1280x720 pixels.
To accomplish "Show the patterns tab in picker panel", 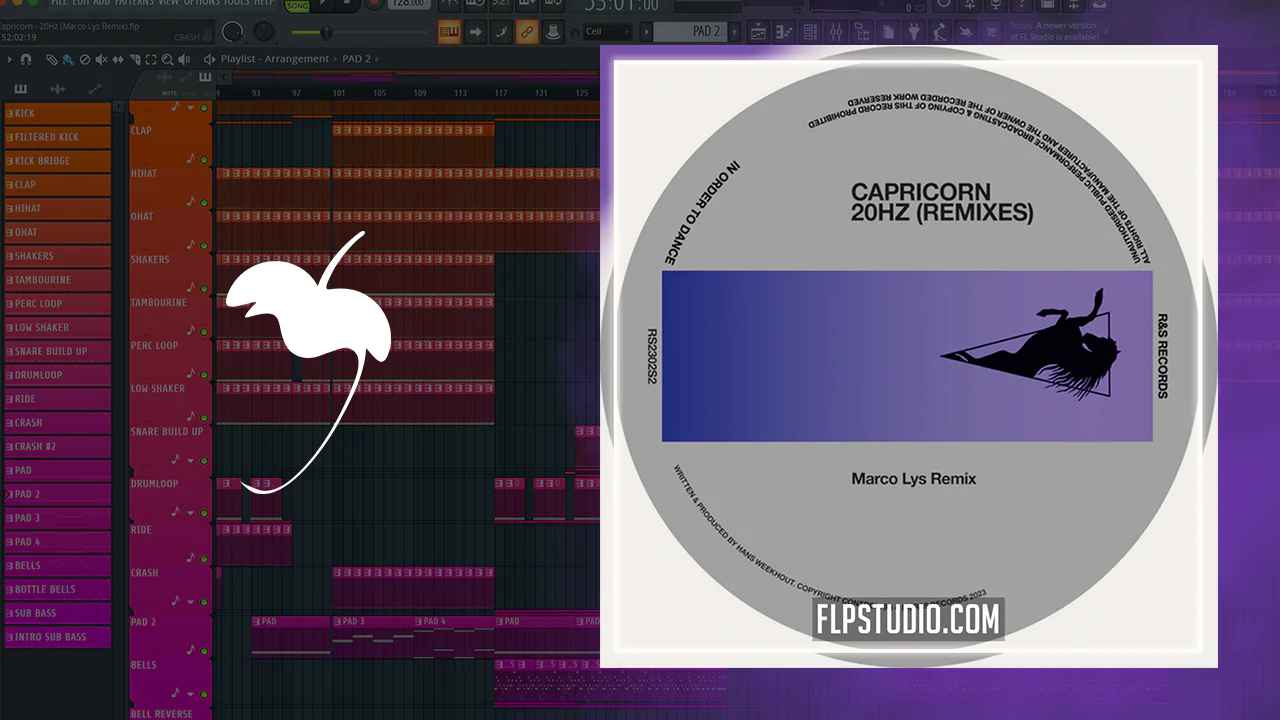I will tap(20, 89).
